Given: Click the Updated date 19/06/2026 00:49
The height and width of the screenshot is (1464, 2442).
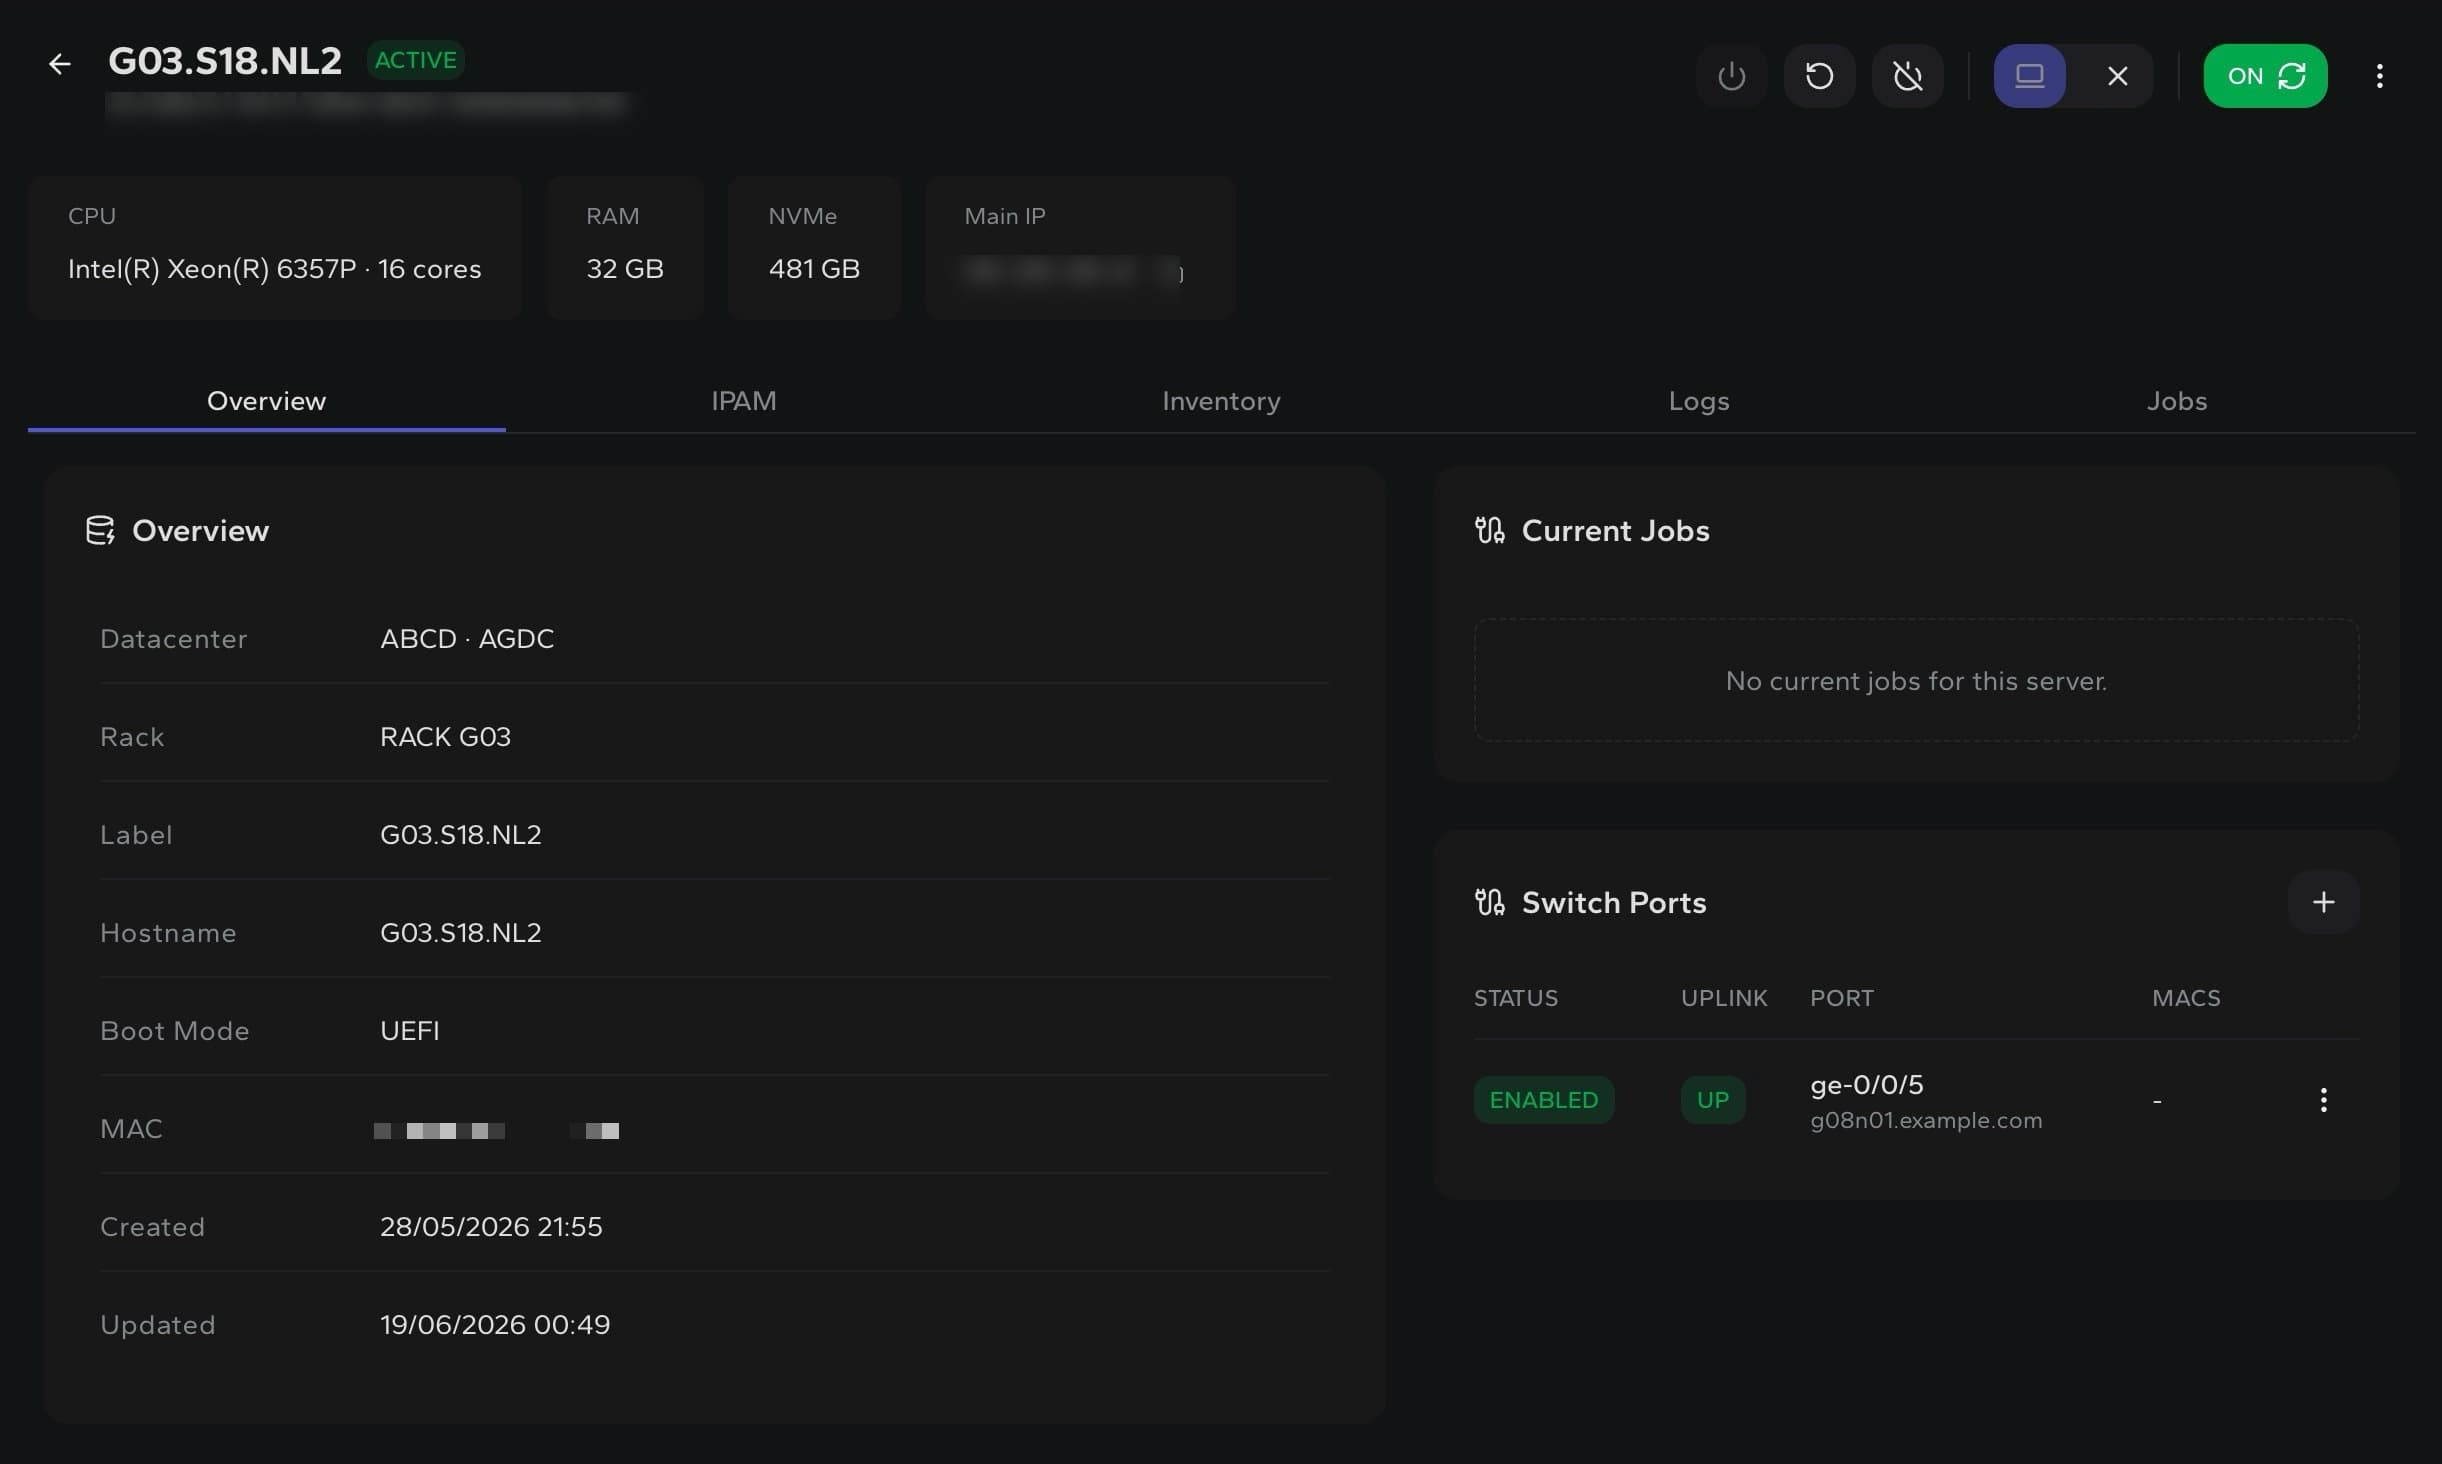Looking at the screenshot, I should click(495, 1325).
